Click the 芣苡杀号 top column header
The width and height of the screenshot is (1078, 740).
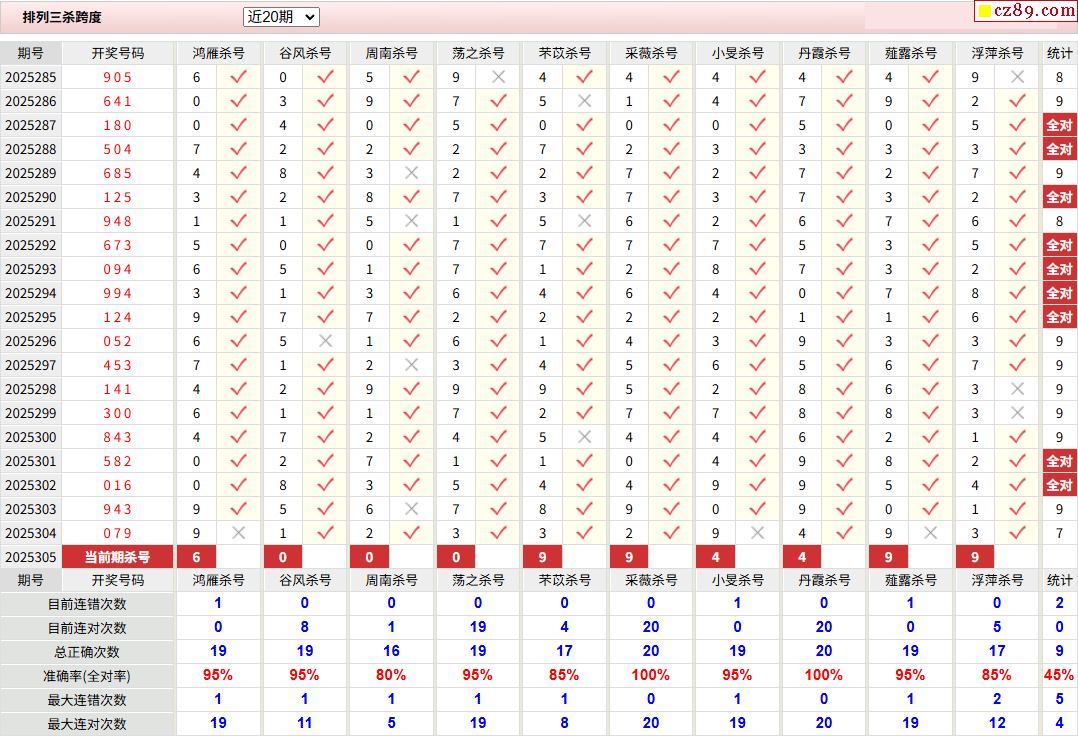point(564,54)
